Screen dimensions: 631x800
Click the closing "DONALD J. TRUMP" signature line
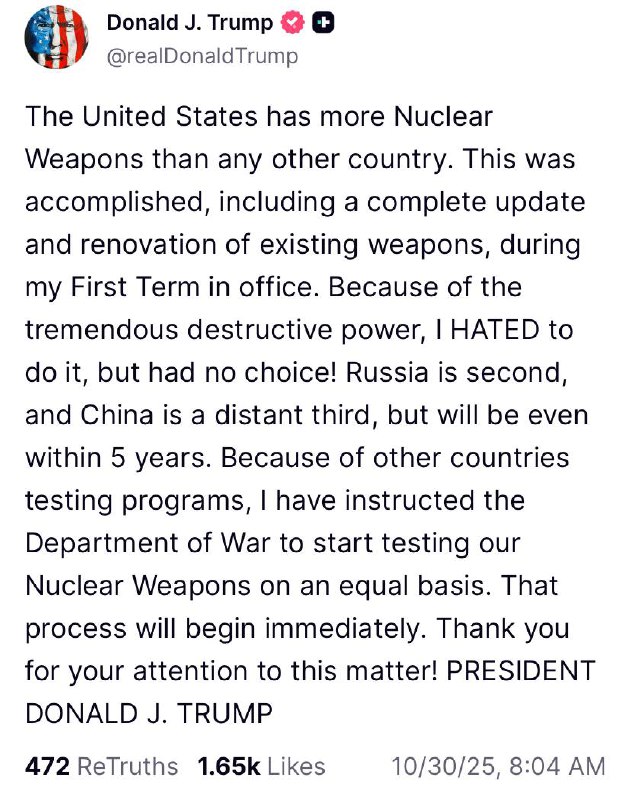click(148, 714)
